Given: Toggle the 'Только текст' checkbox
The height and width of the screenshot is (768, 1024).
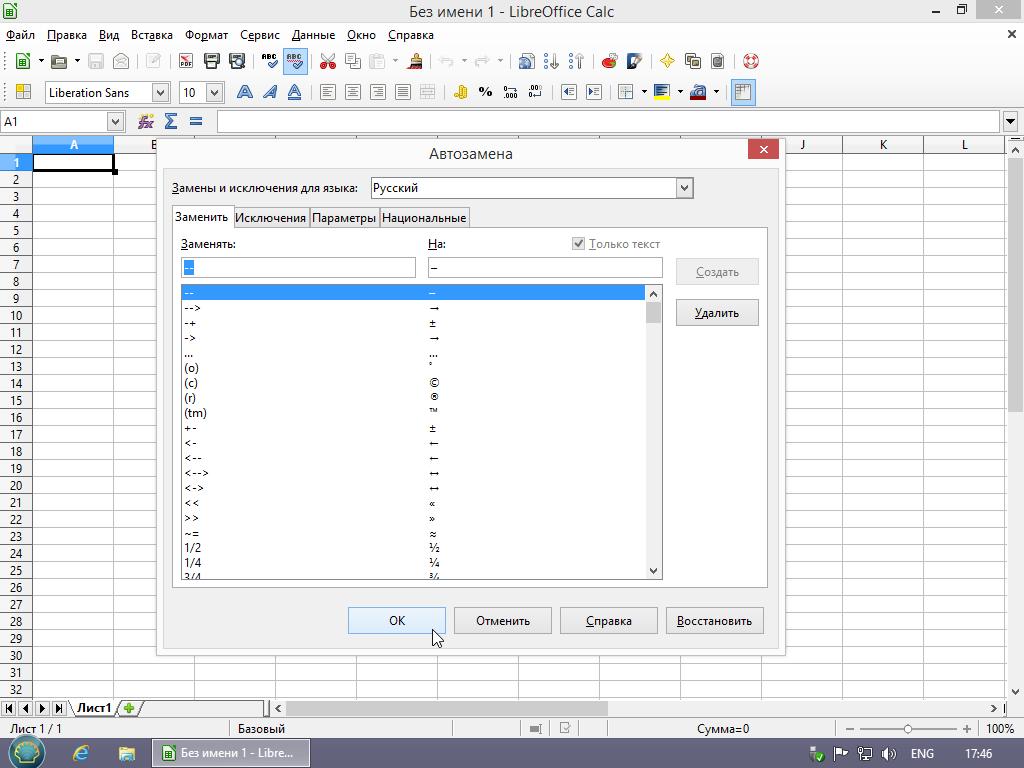Looking at the screenshot, I should [x=578, y=244].
